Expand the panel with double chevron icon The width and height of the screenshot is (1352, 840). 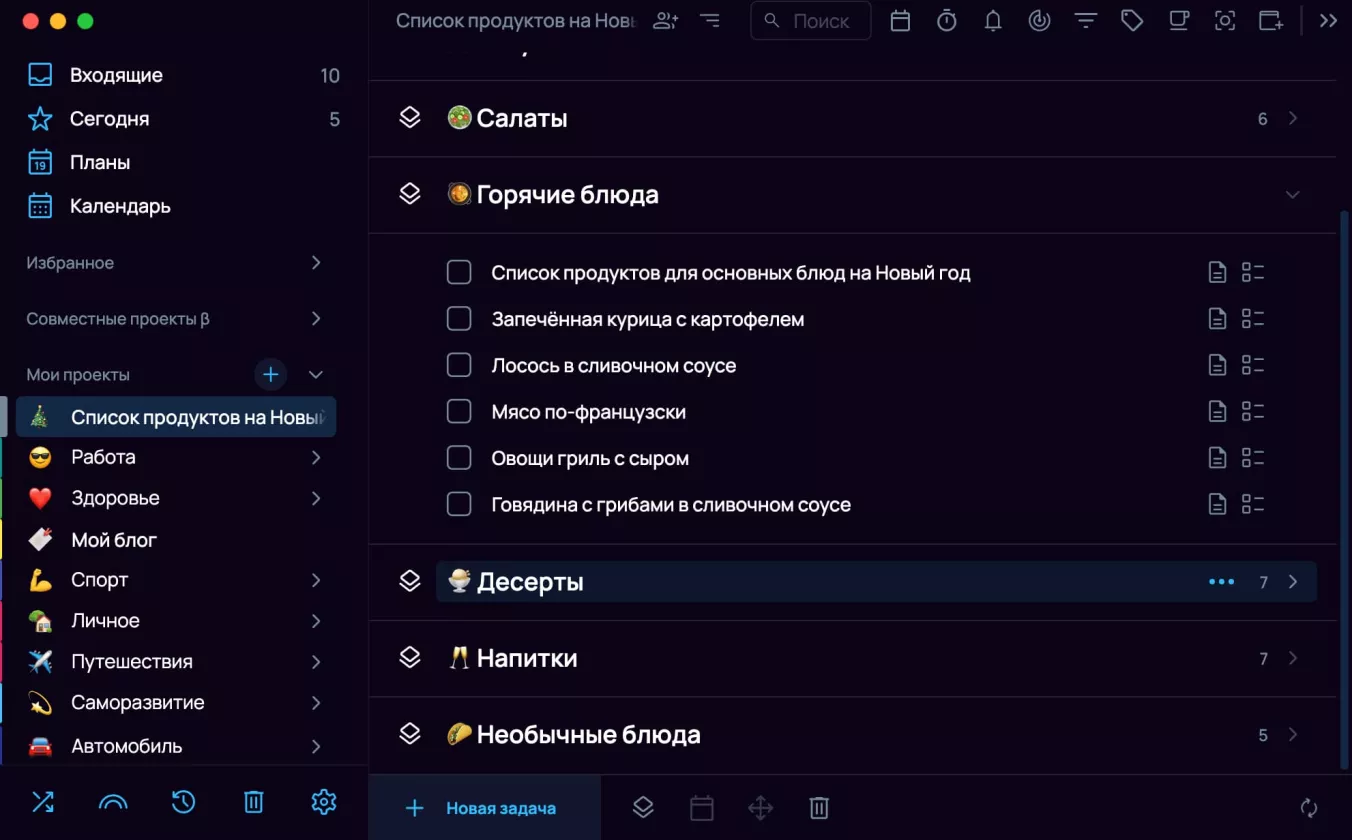point(1328,20)
